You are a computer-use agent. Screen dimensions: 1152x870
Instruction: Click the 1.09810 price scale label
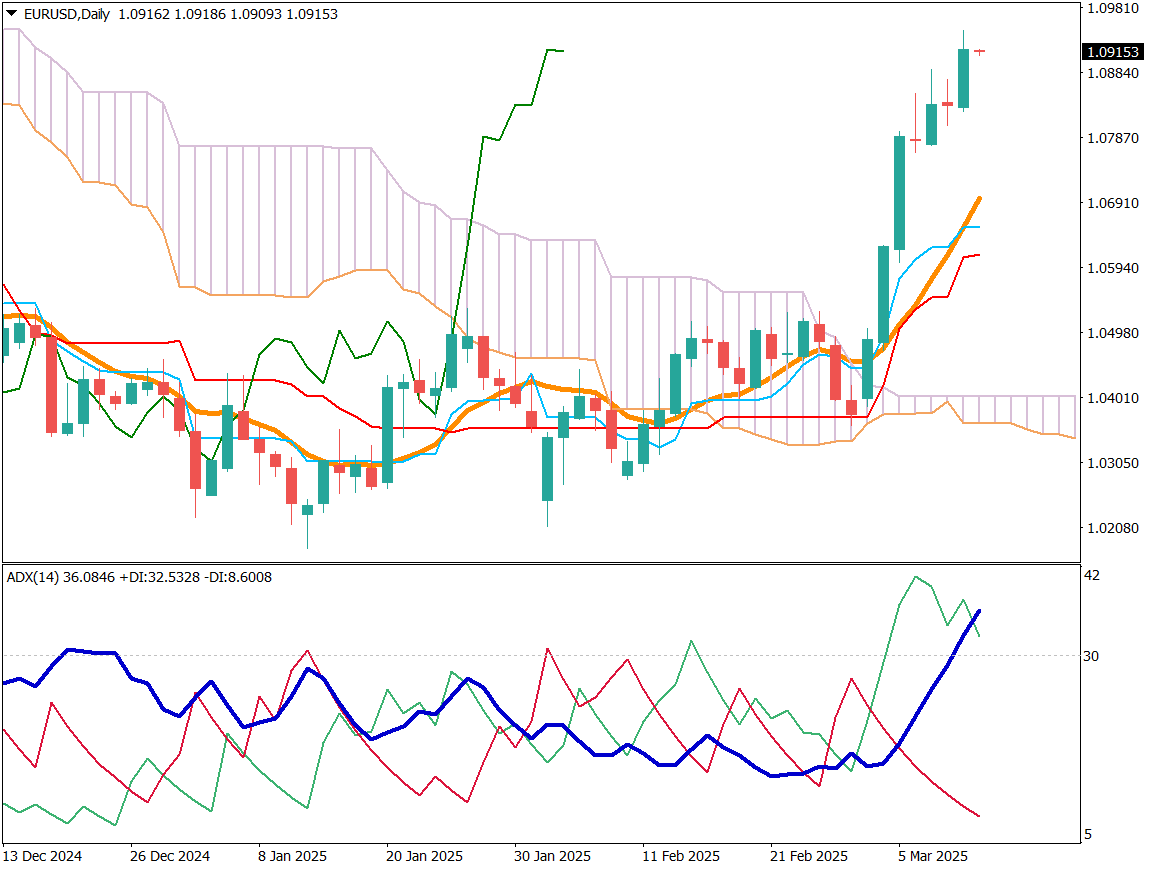click(x=1112, y=8)
